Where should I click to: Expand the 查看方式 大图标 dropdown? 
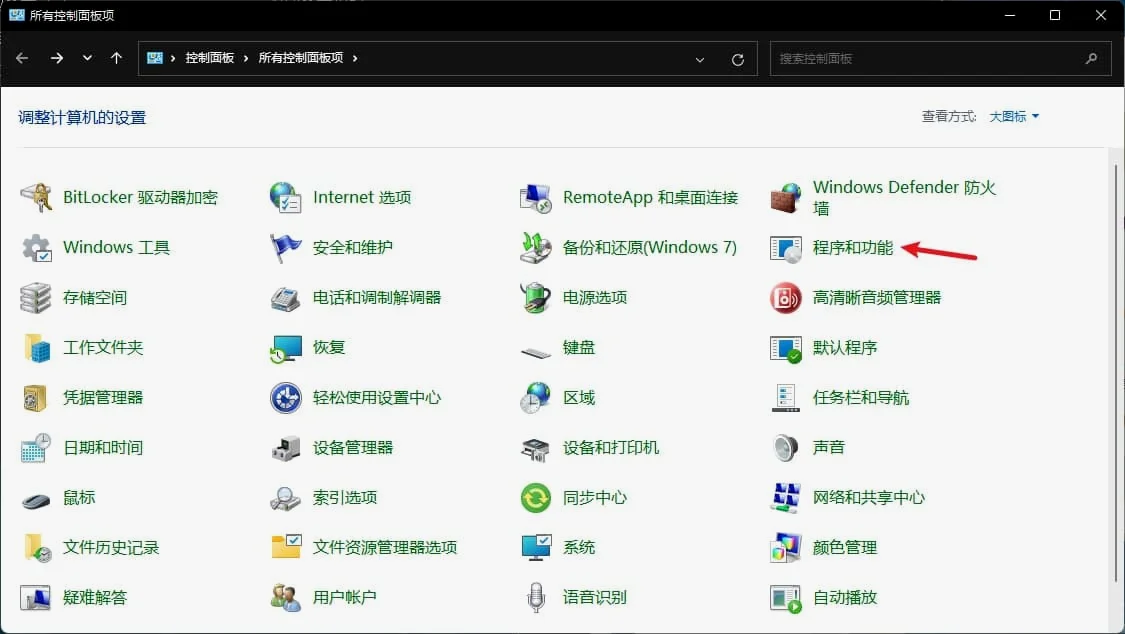click(1014, 116)
